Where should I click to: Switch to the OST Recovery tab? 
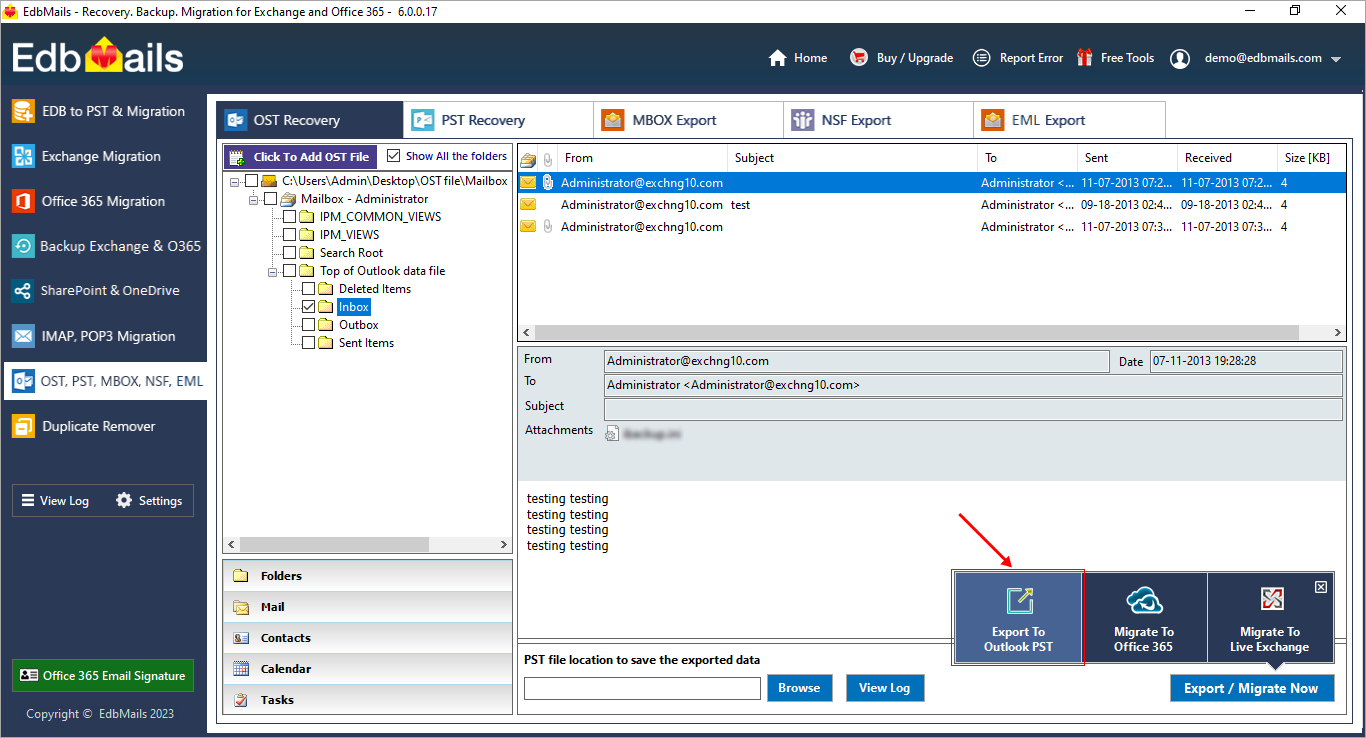coord(310,120)
